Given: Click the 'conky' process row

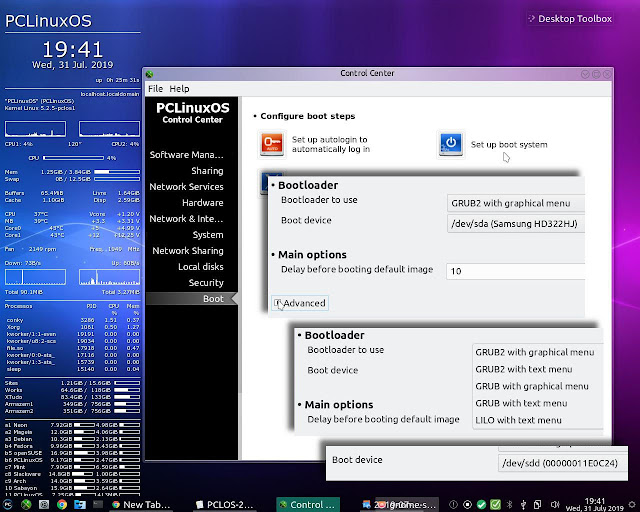Looking at the screenshot, I should point(72,320).
